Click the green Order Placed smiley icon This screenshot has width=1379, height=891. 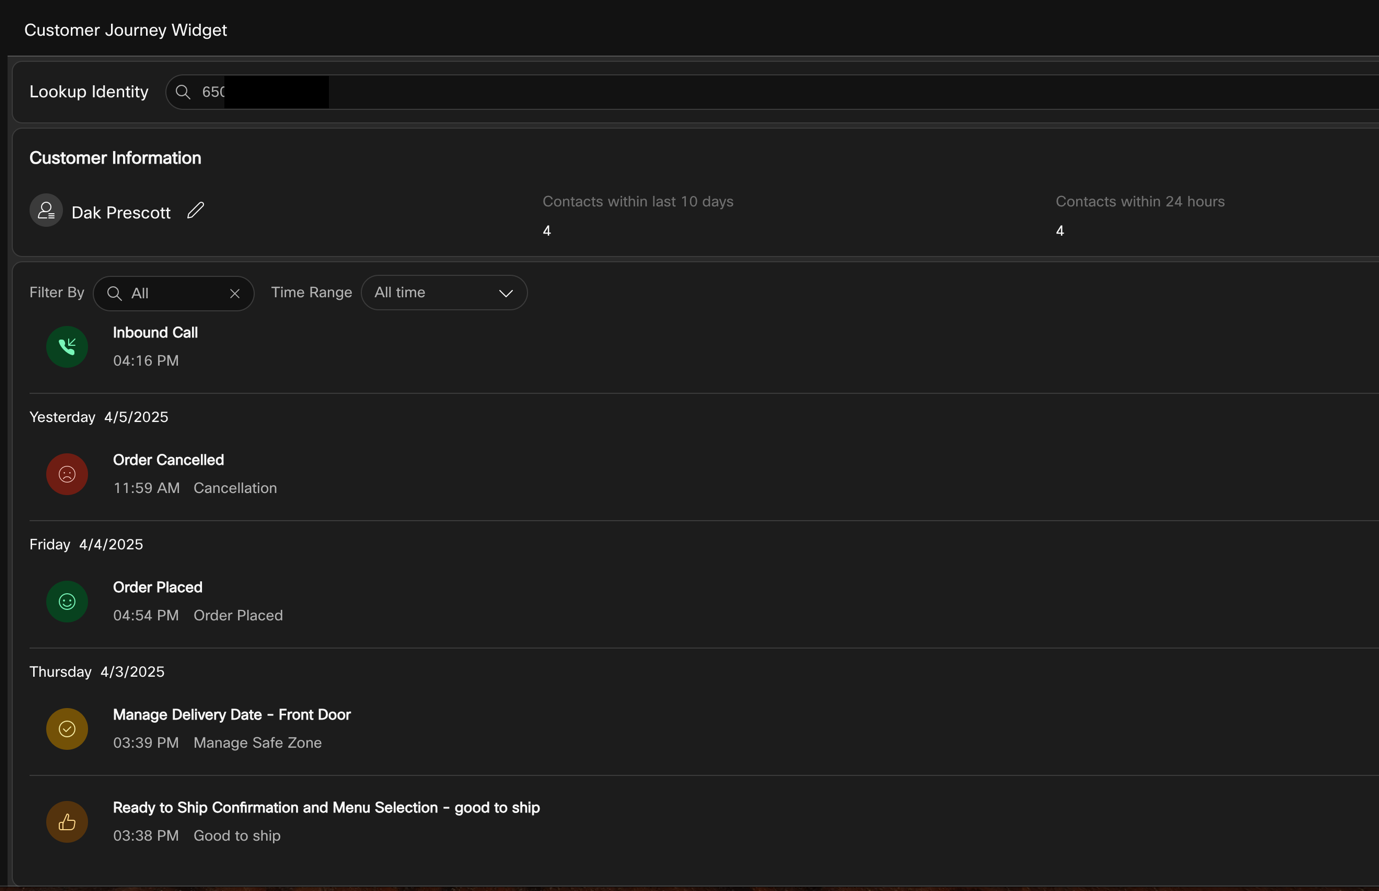point(67,601)
